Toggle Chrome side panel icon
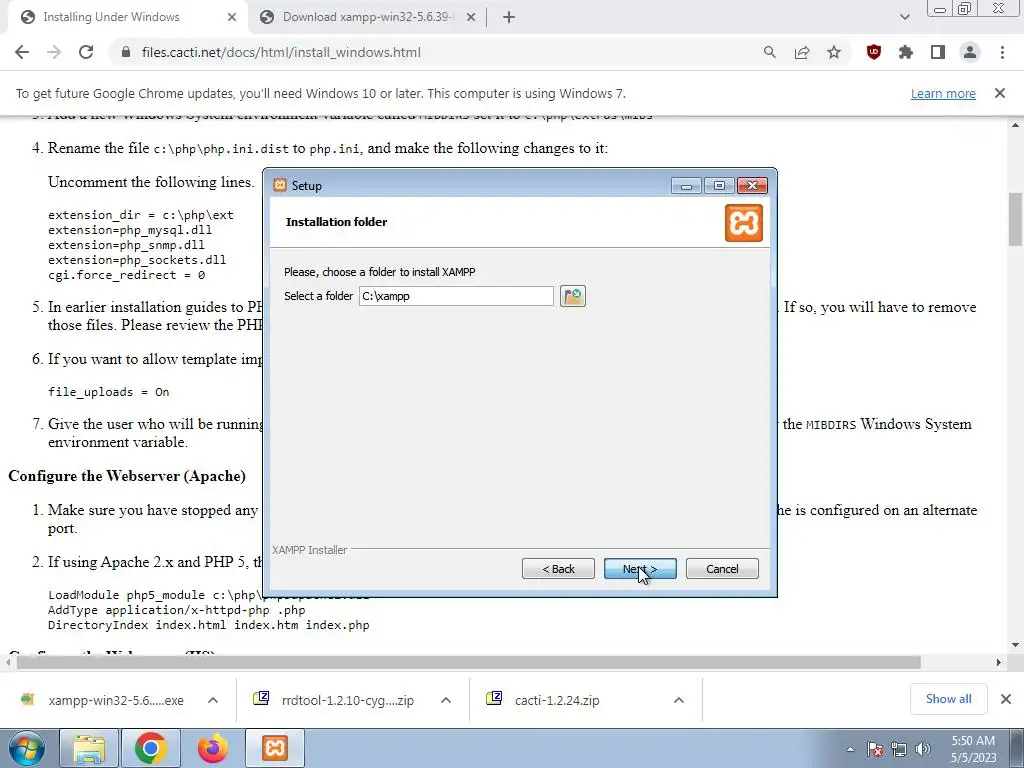Screen dimensions: 1024x768 click(938, 52)
